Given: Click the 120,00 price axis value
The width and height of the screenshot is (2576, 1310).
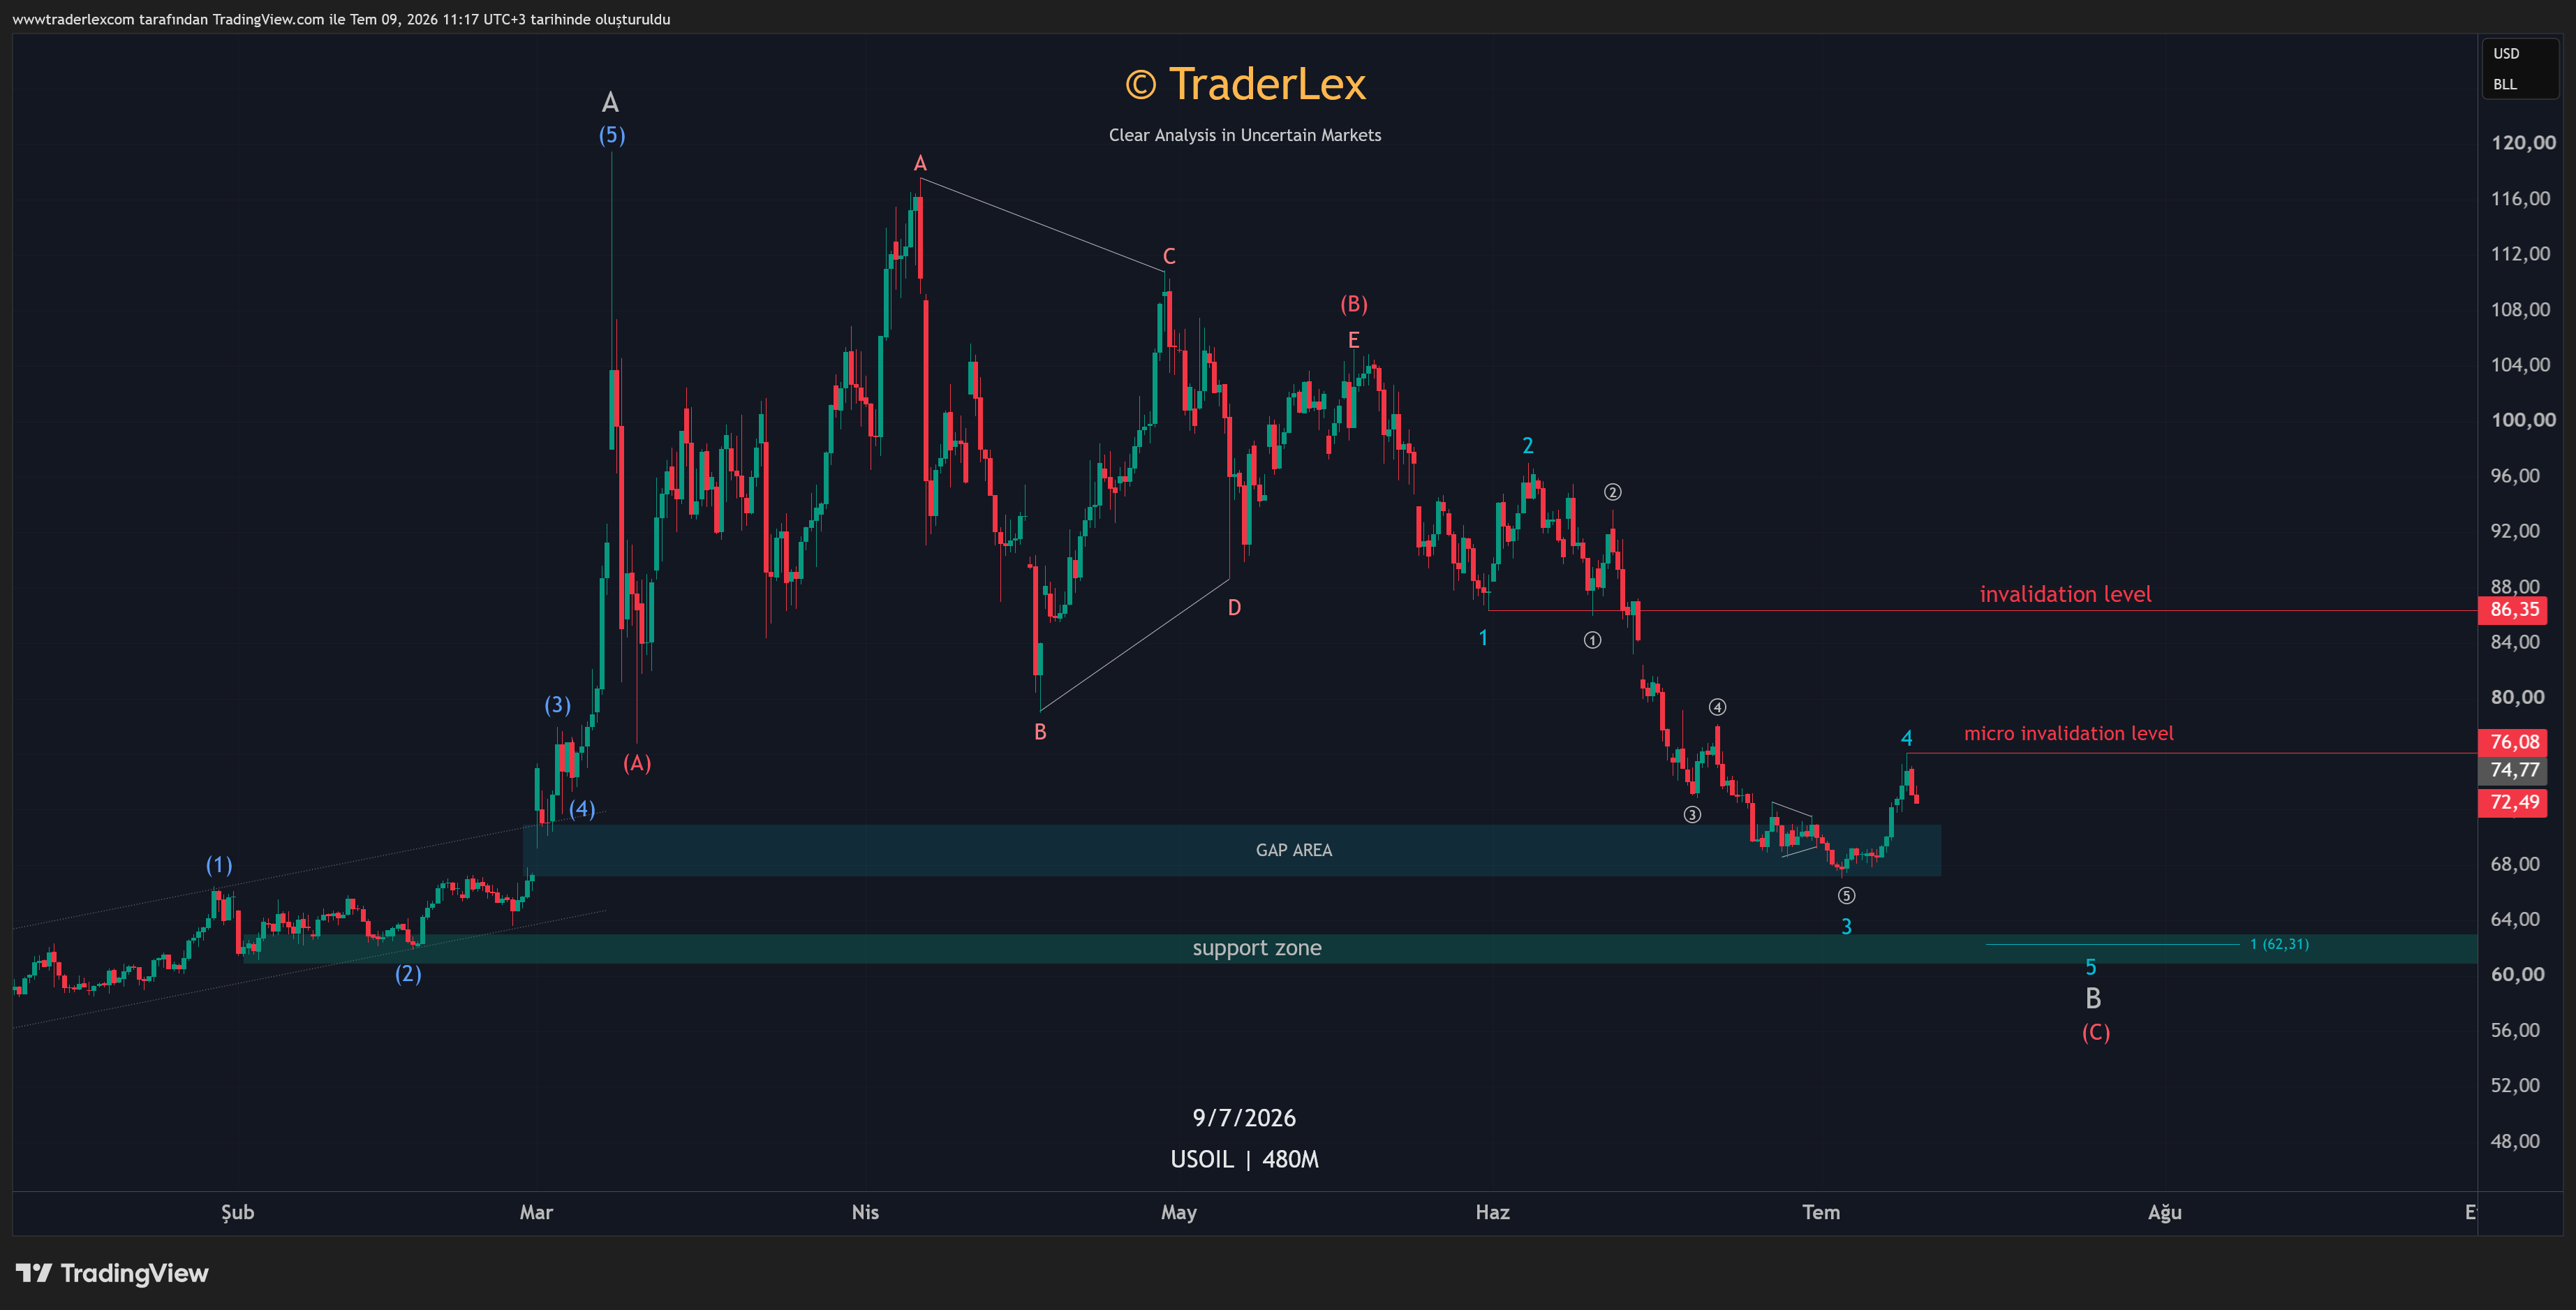Looking at the screenshot, I should 2522,142.
